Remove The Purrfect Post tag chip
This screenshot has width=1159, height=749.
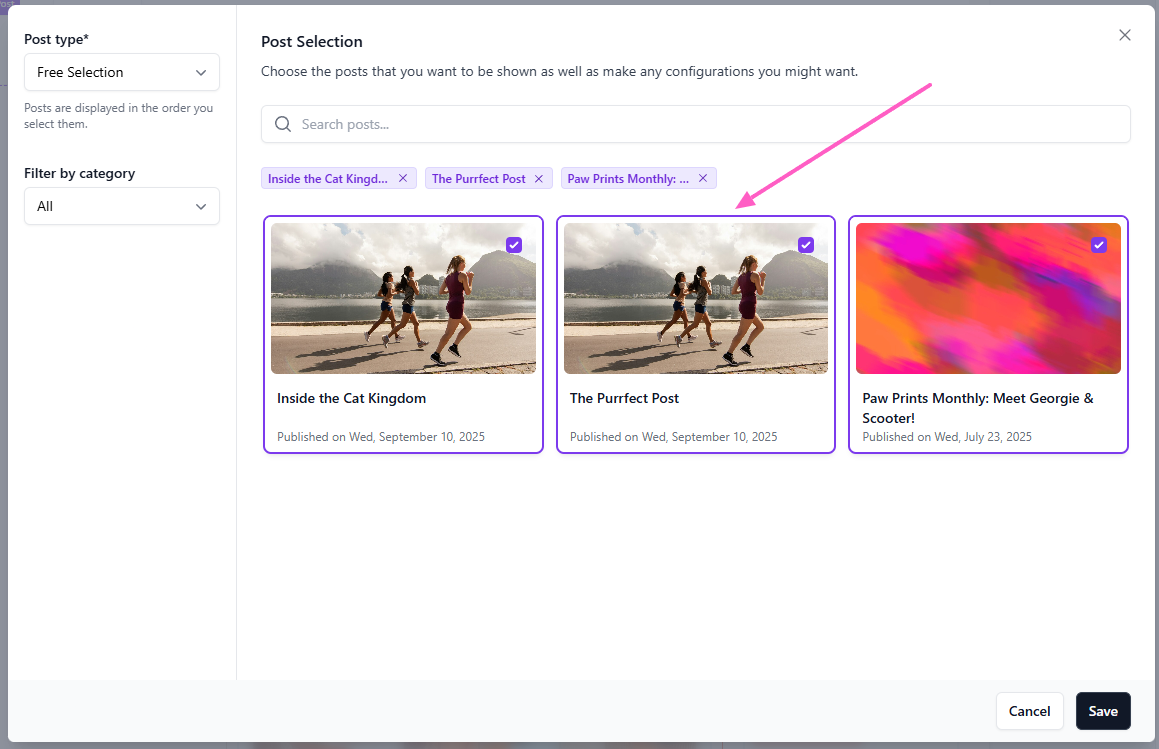coord(538,179)
